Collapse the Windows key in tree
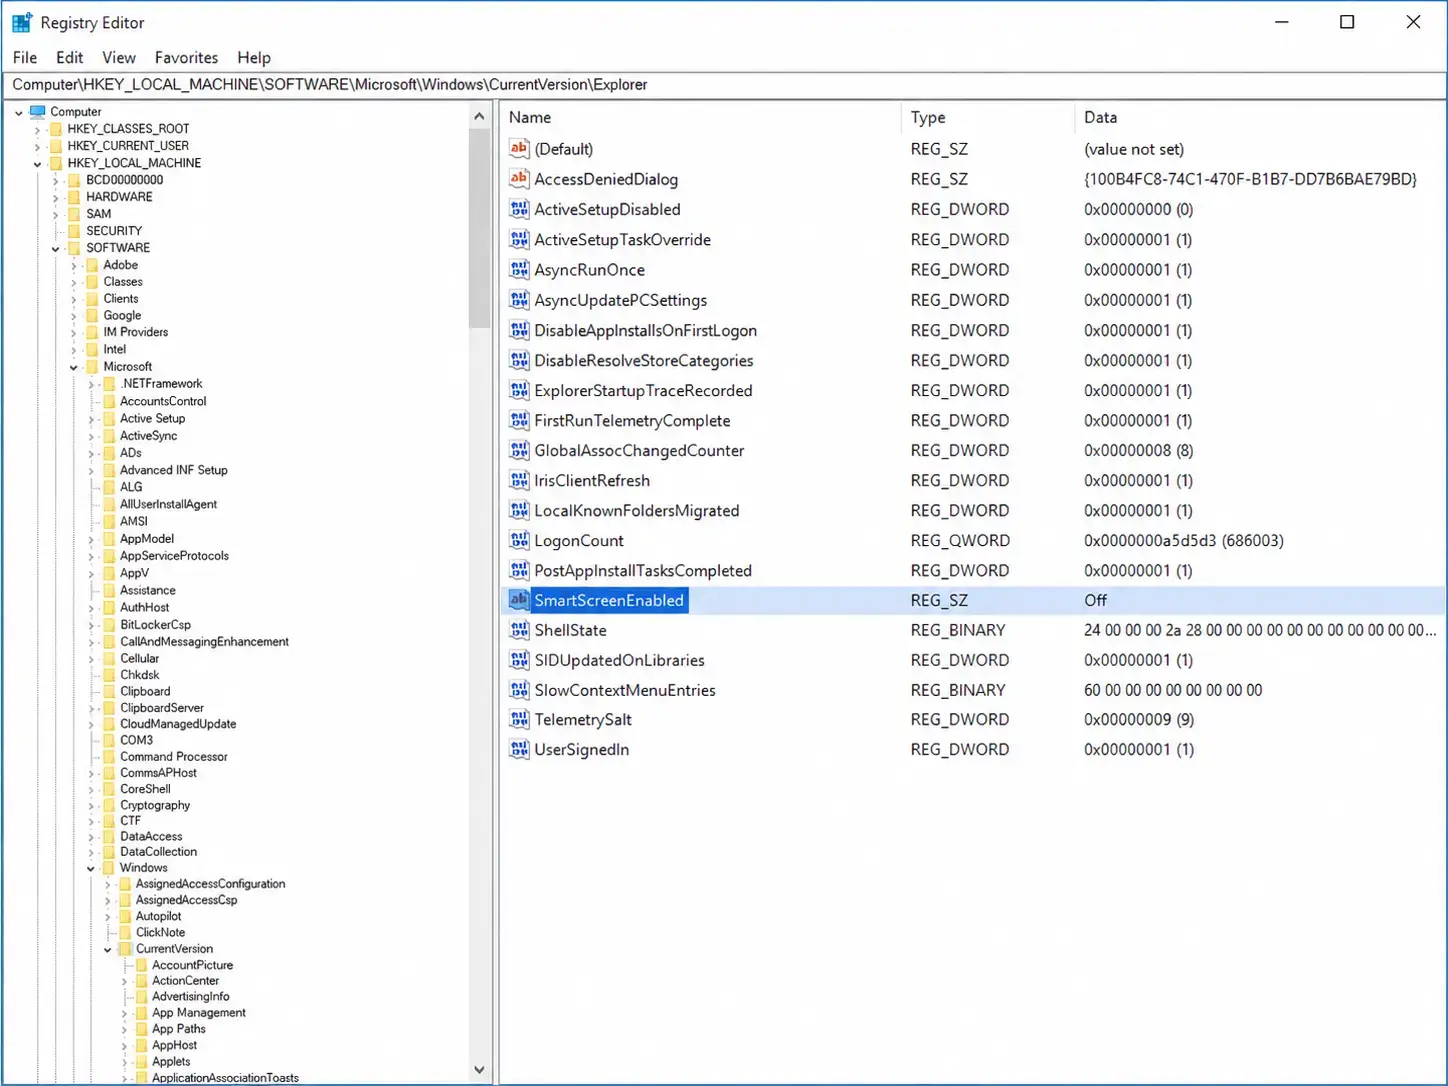 (x=90, y=869)
